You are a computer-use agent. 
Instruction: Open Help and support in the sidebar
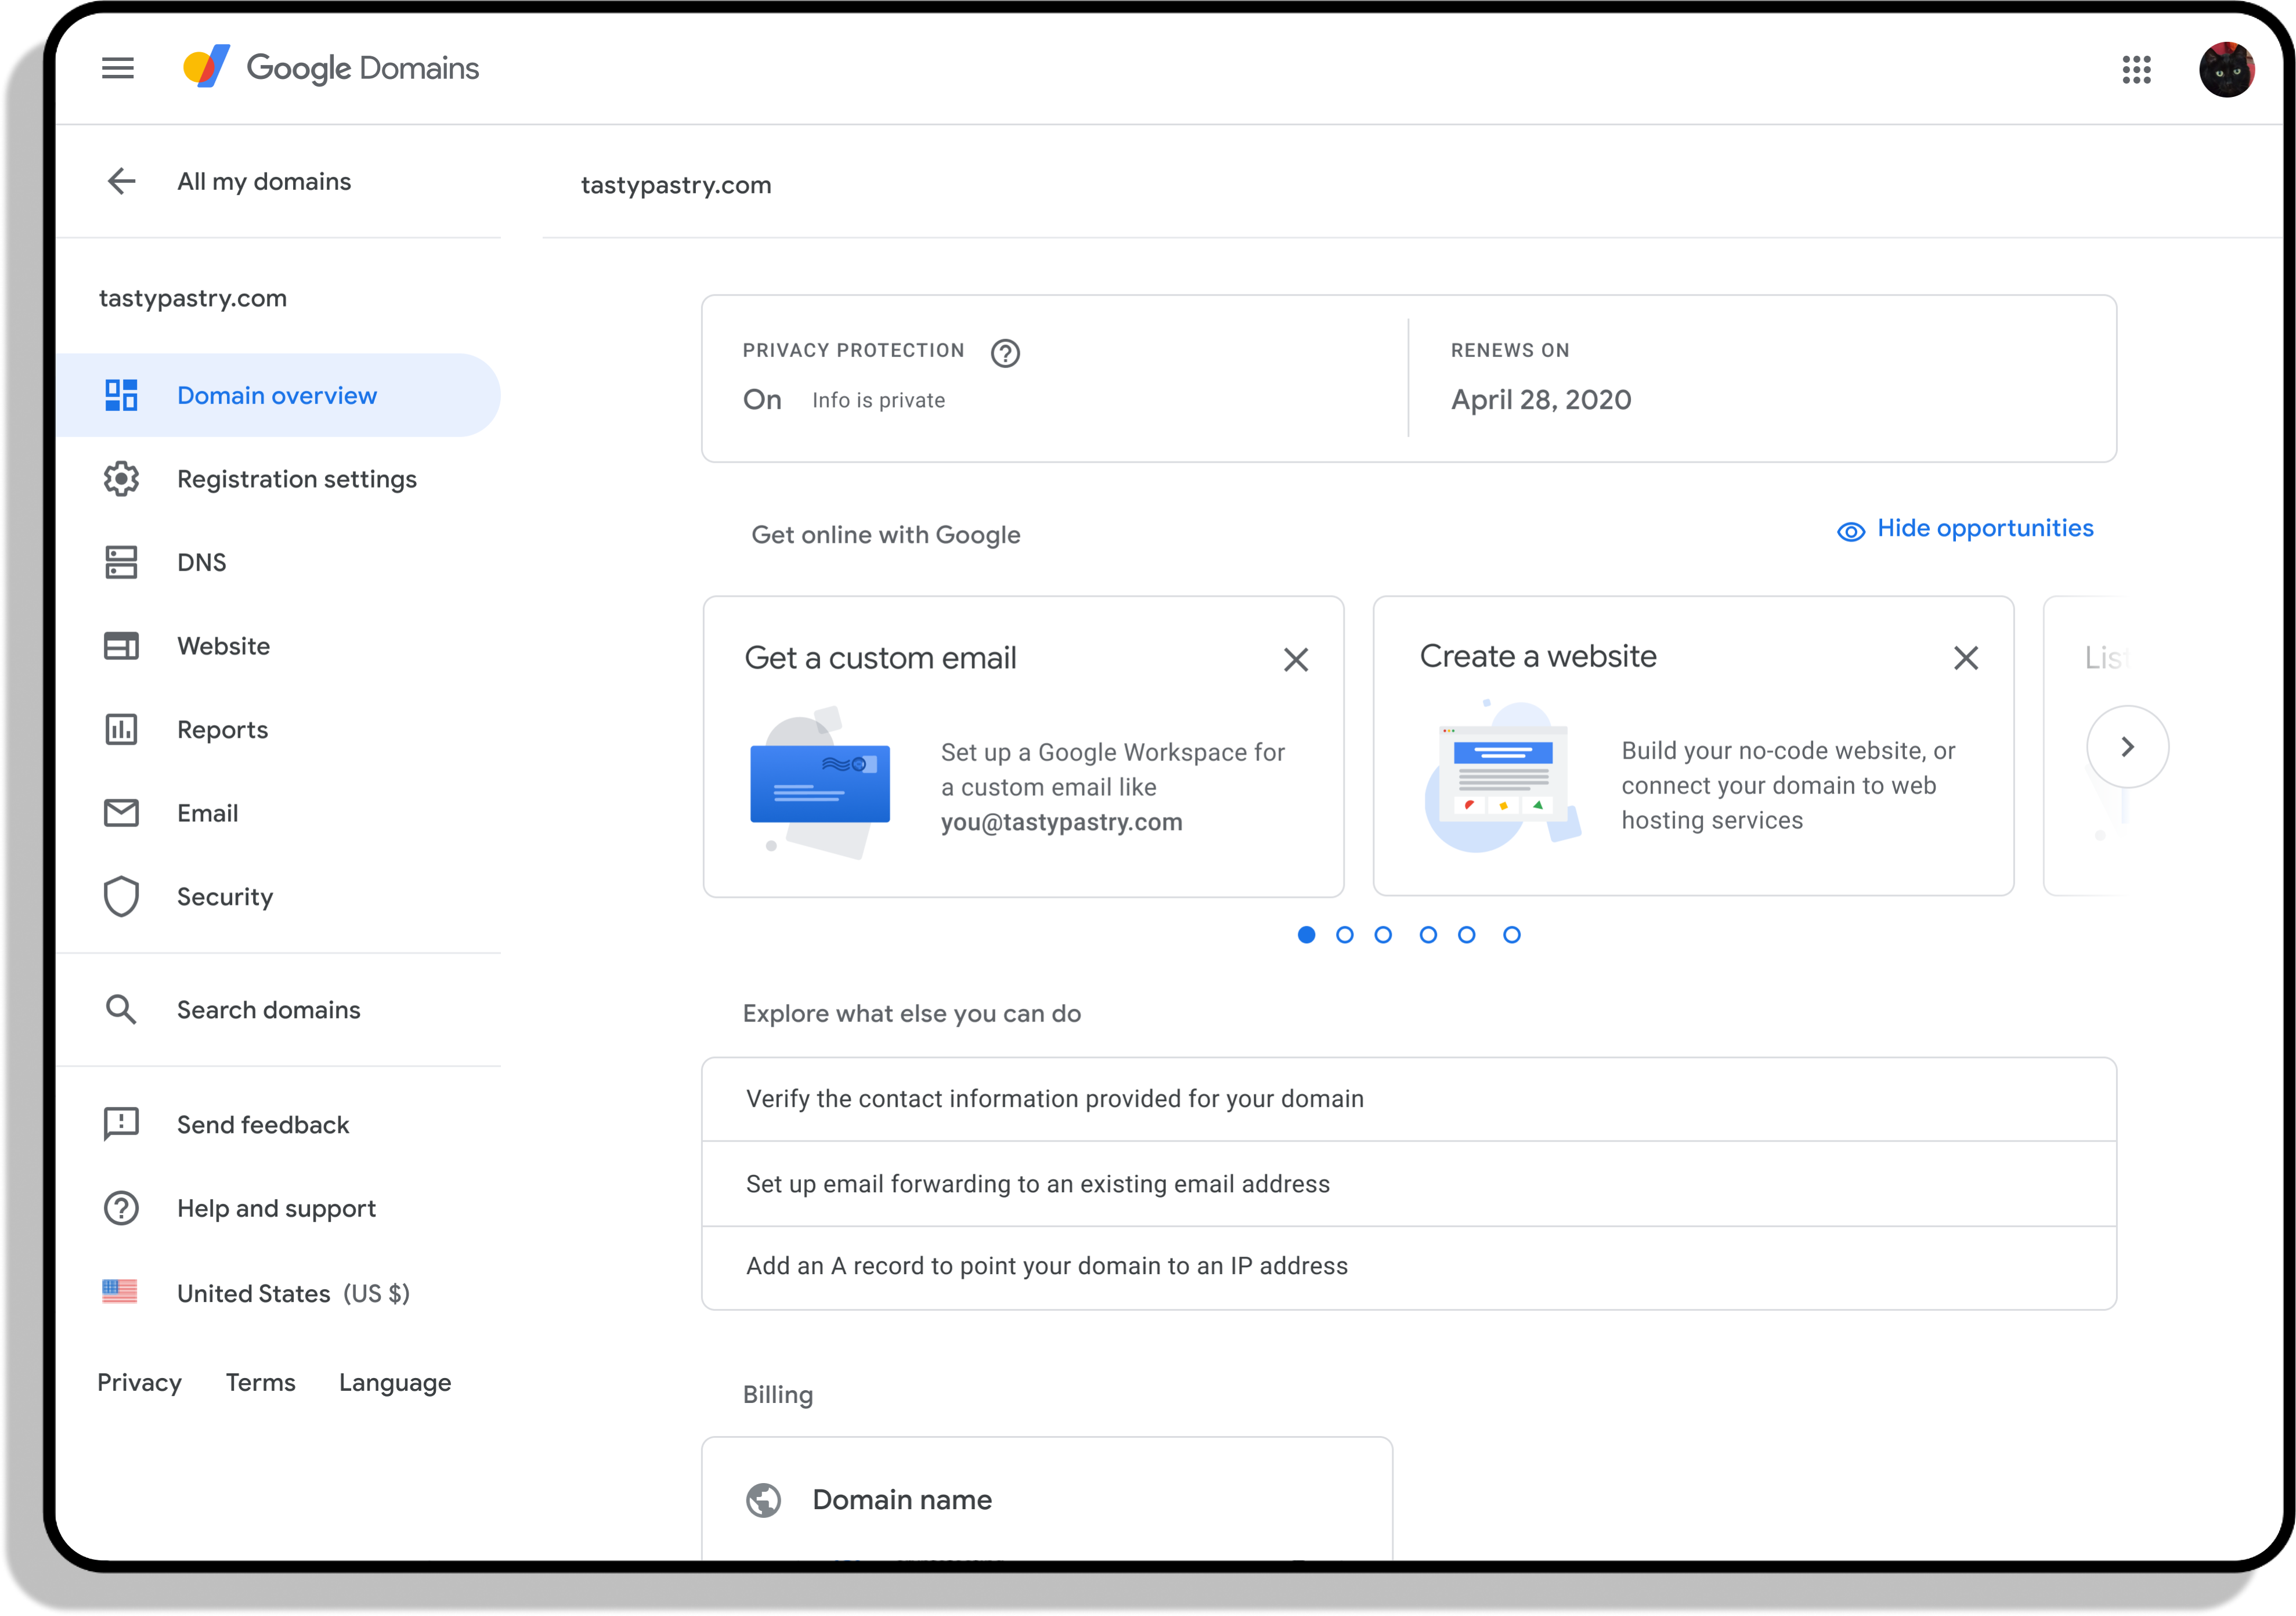click(x=278, y=1208)
